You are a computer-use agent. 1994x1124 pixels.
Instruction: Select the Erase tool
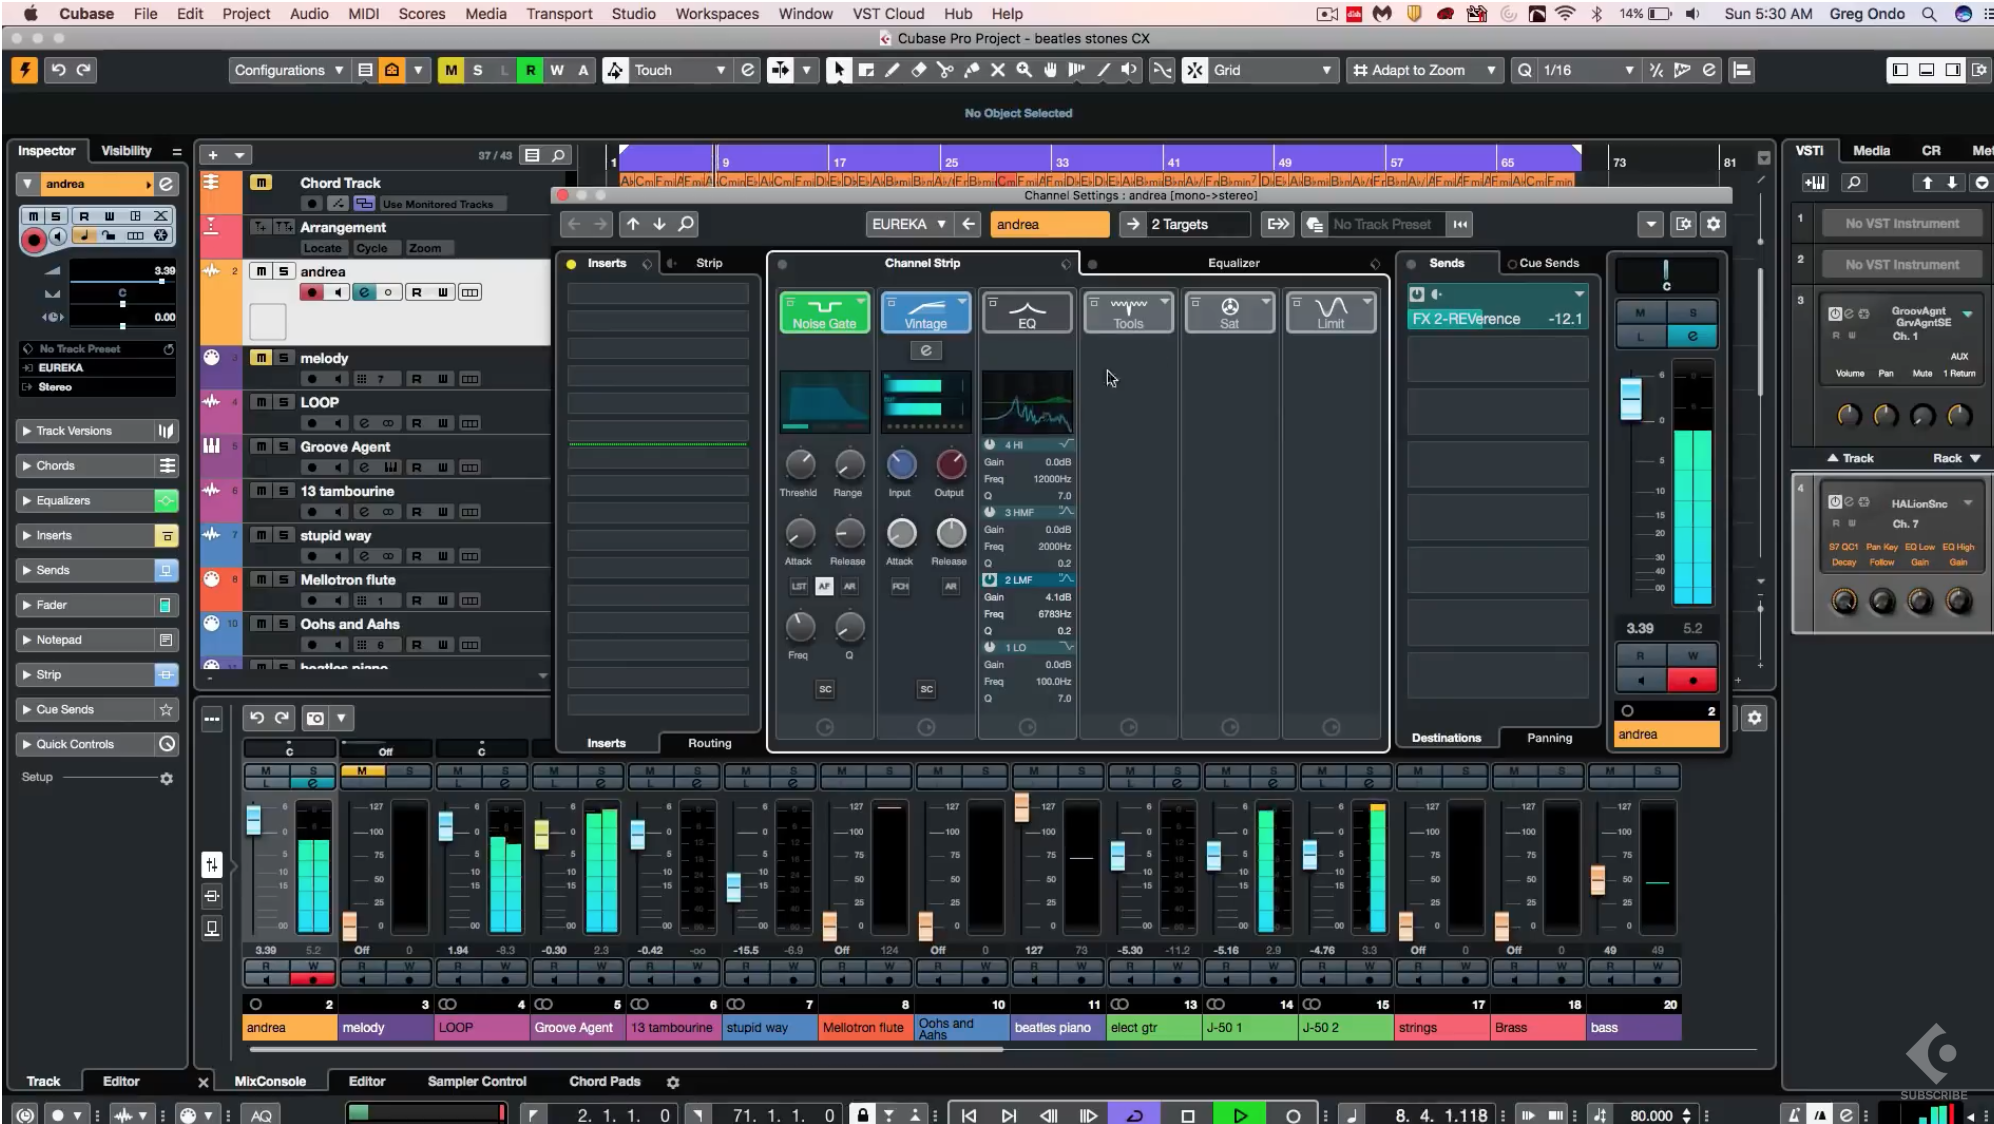919,70
